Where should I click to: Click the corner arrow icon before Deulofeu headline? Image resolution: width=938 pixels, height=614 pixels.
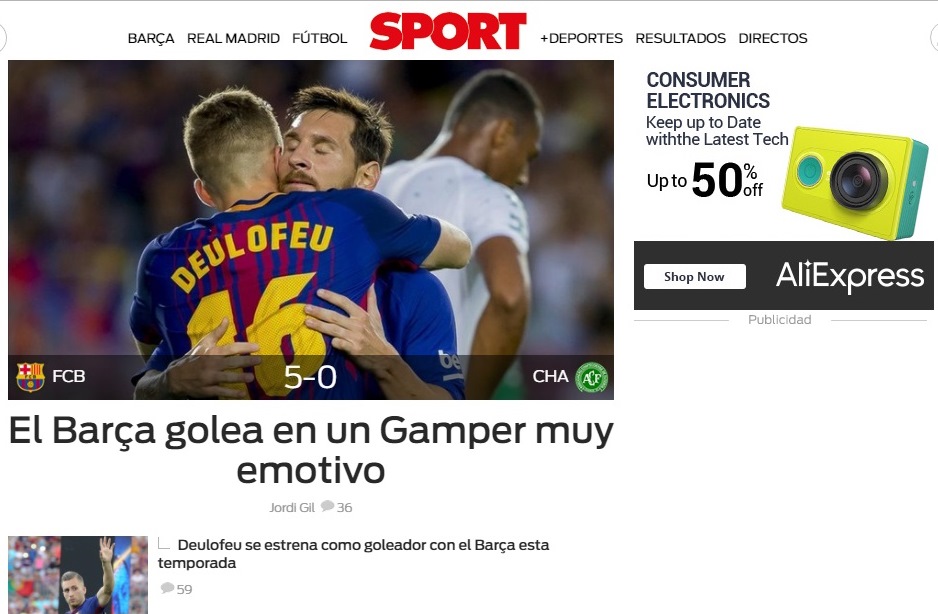[x=164, y=543]
